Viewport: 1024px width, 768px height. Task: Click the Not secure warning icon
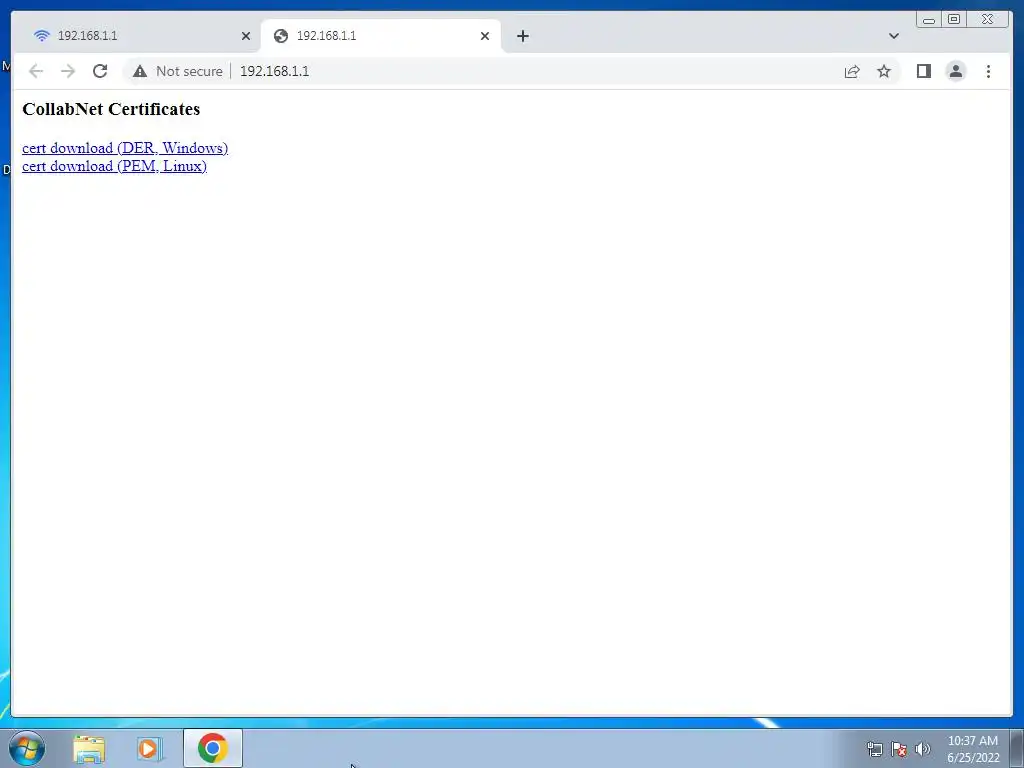point(140,71)
